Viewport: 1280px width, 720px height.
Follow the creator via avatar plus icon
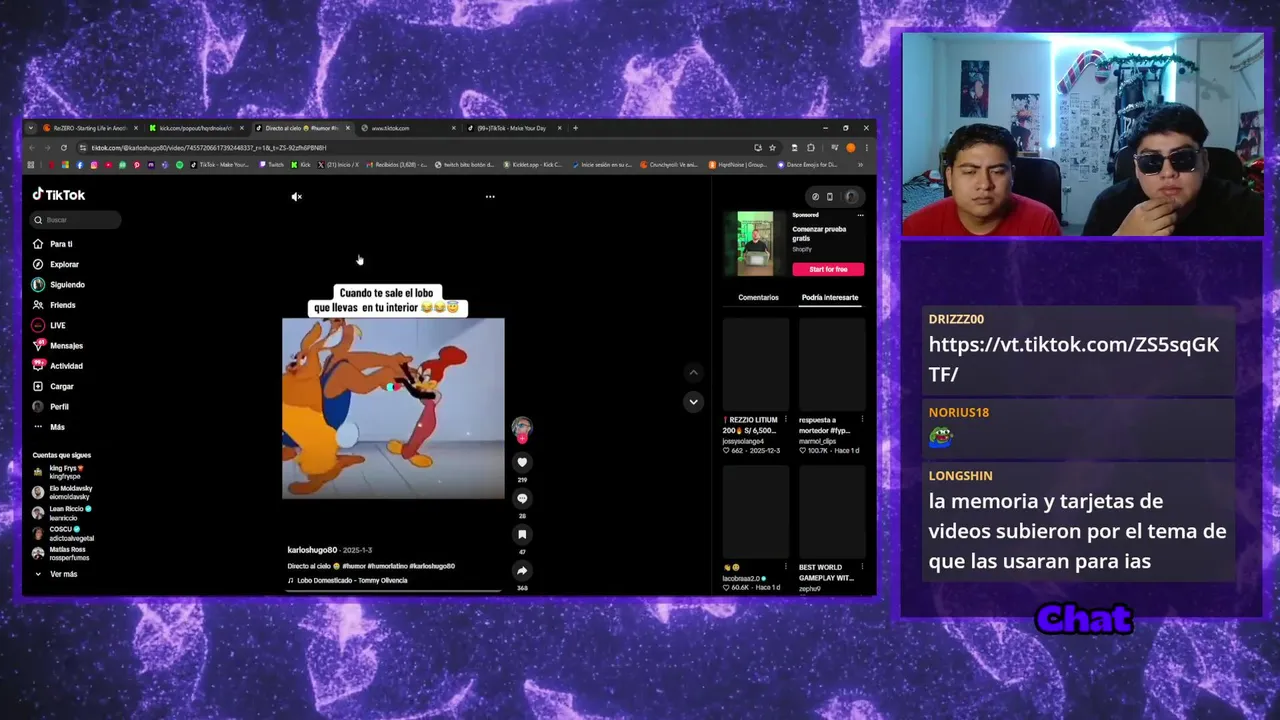coord(522,438)
